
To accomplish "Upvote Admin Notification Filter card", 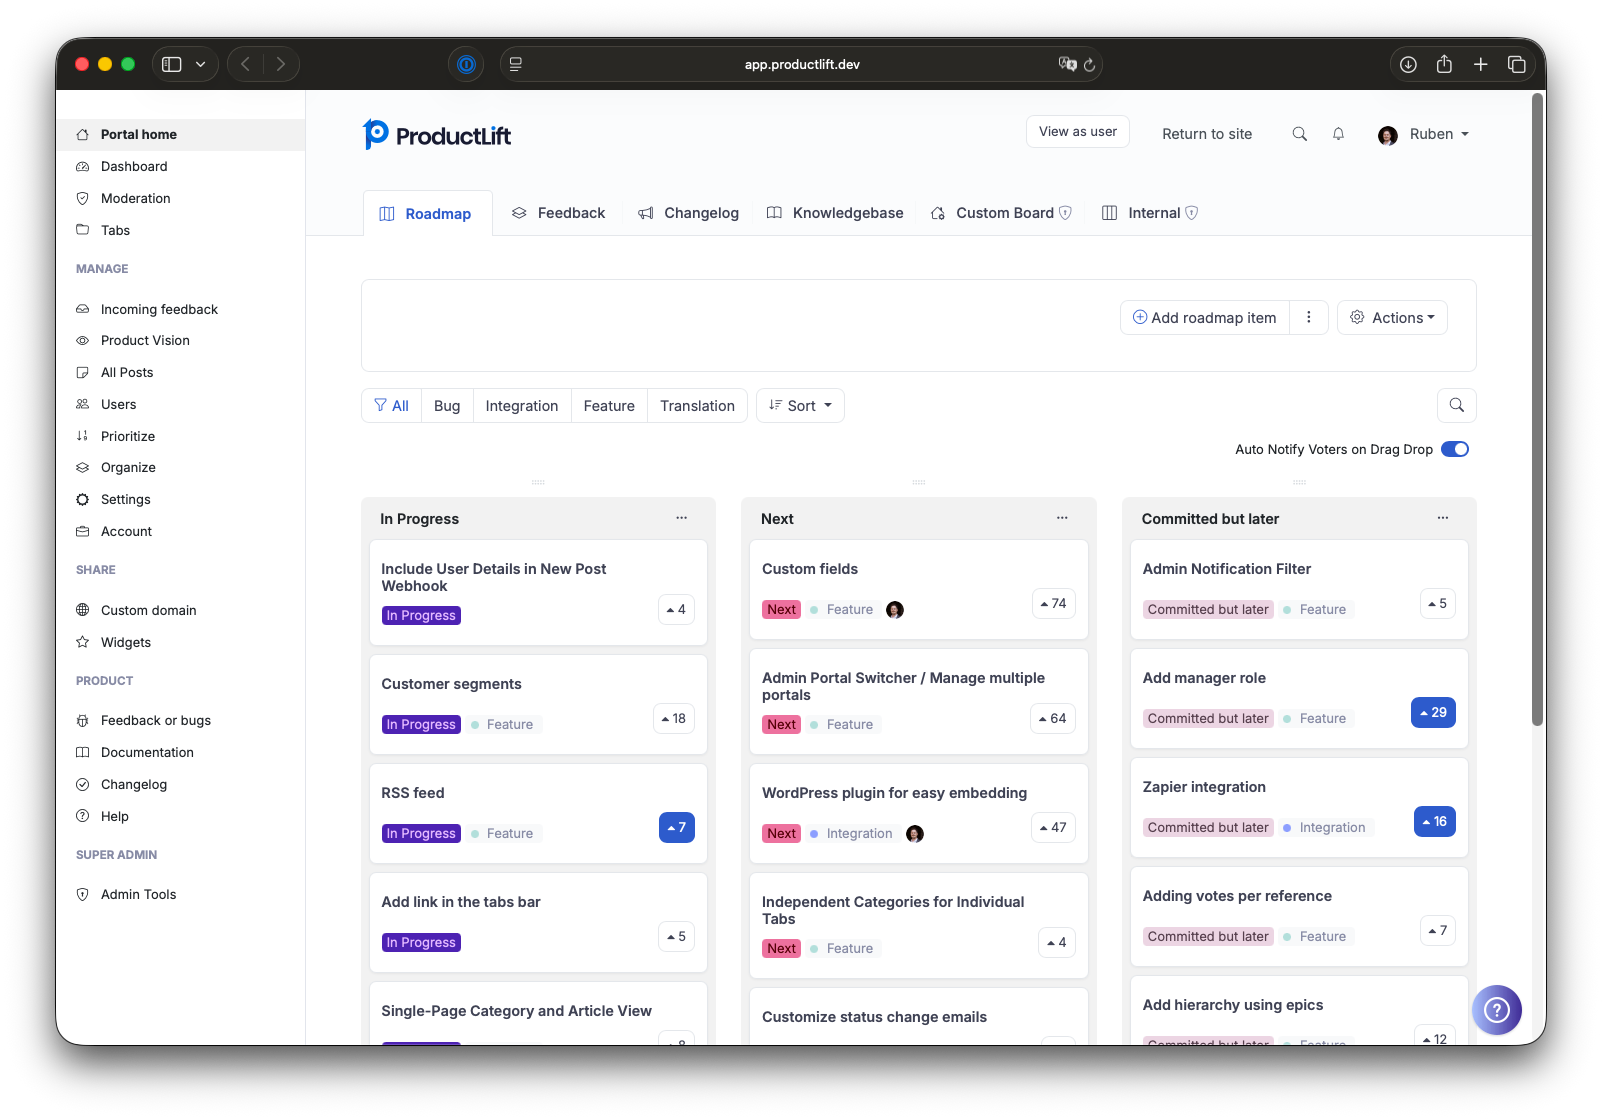I will coord(1437,603).
